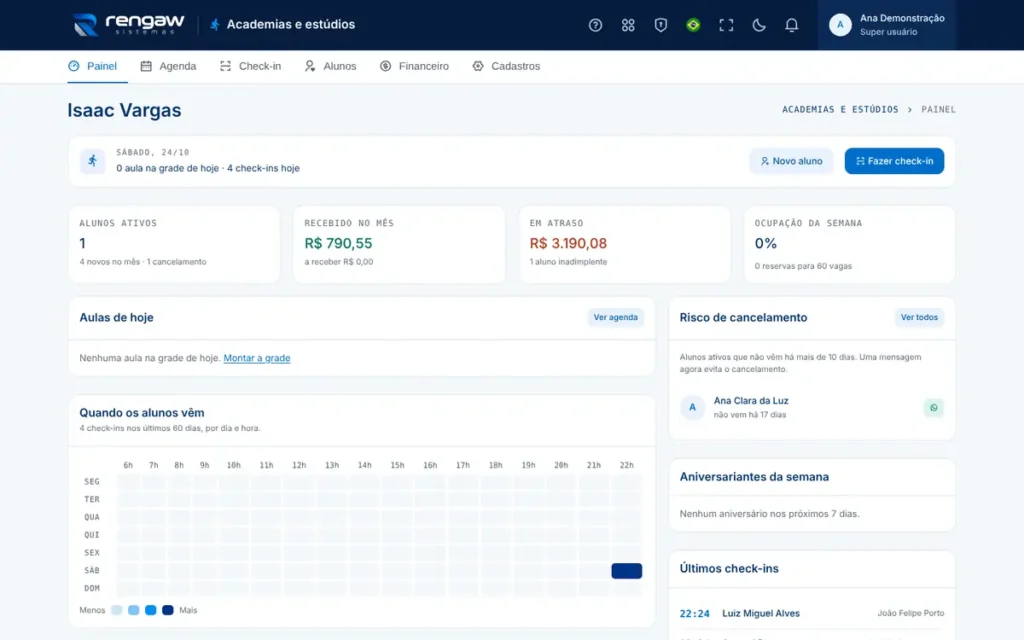Click the Rengaw Sistemas logo

(128, 25)
